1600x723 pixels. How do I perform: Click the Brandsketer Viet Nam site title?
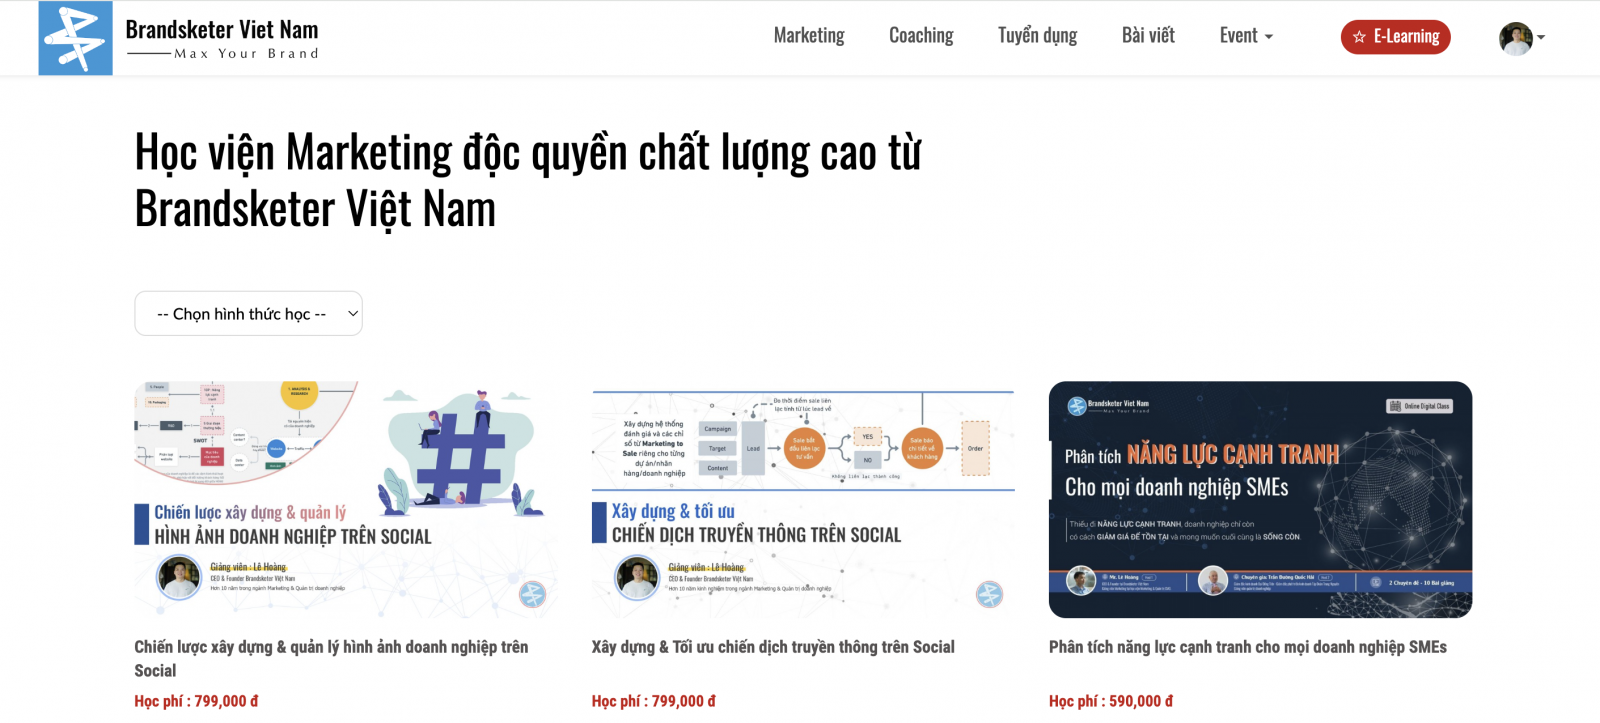[x=222, y=29]
